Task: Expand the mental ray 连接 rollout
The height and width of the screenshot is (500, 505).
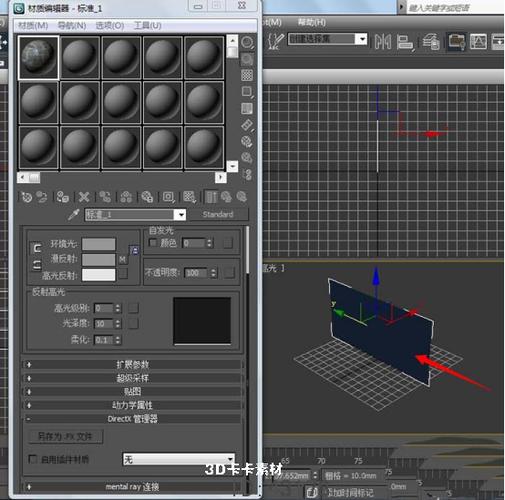Action: 133,487
